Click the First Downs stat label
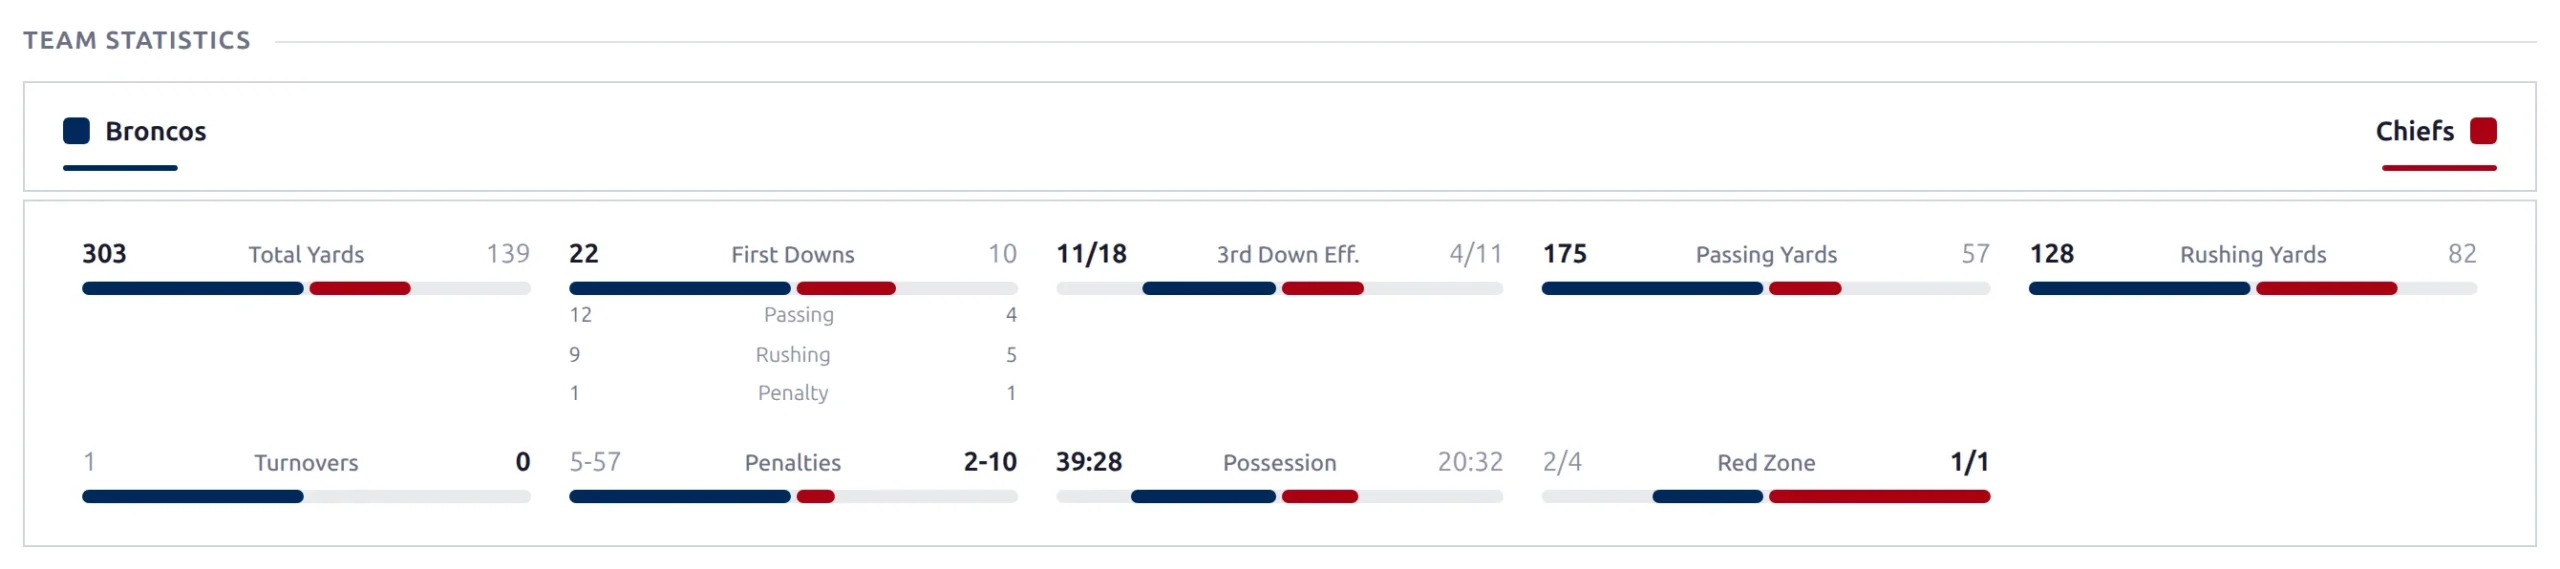The height and width of the screenshot is (569, 2560). pos(792,254)
